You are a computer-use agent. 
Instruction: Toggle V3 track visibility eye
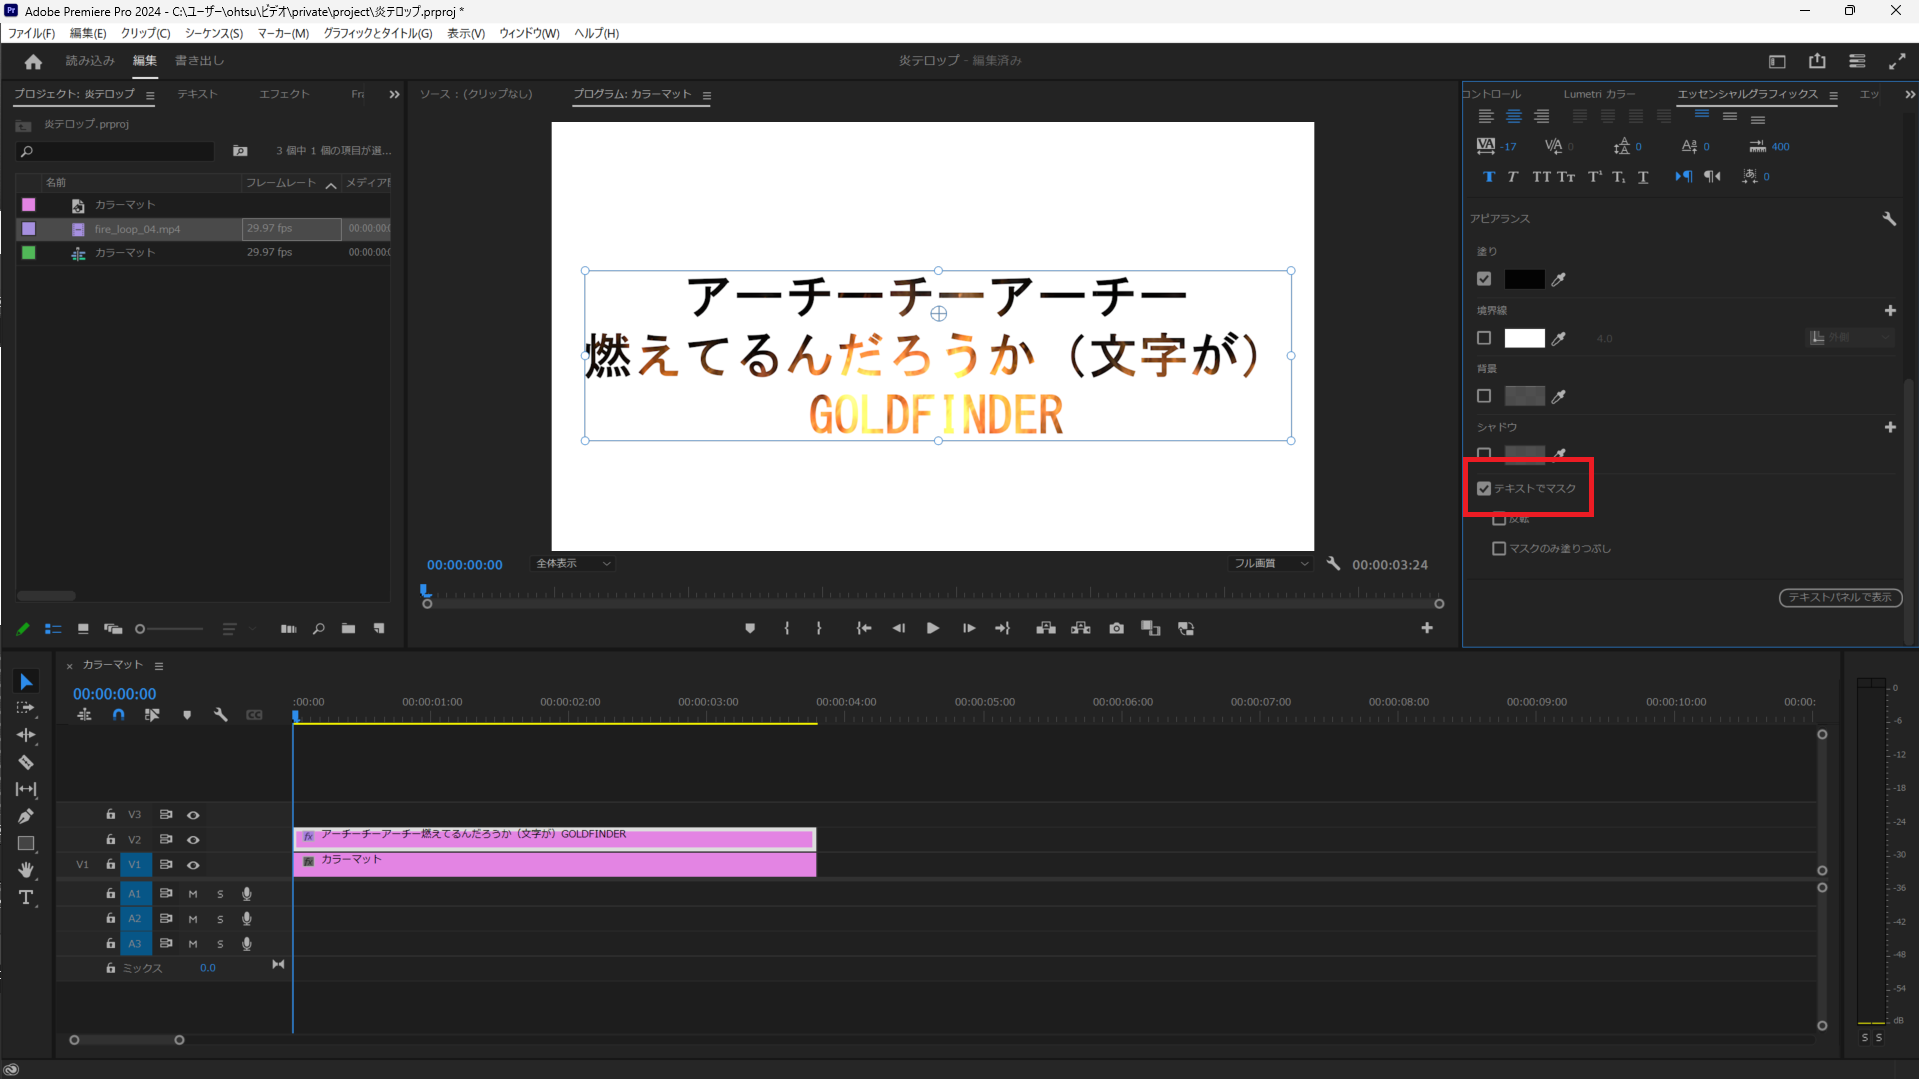pos(193,815)
